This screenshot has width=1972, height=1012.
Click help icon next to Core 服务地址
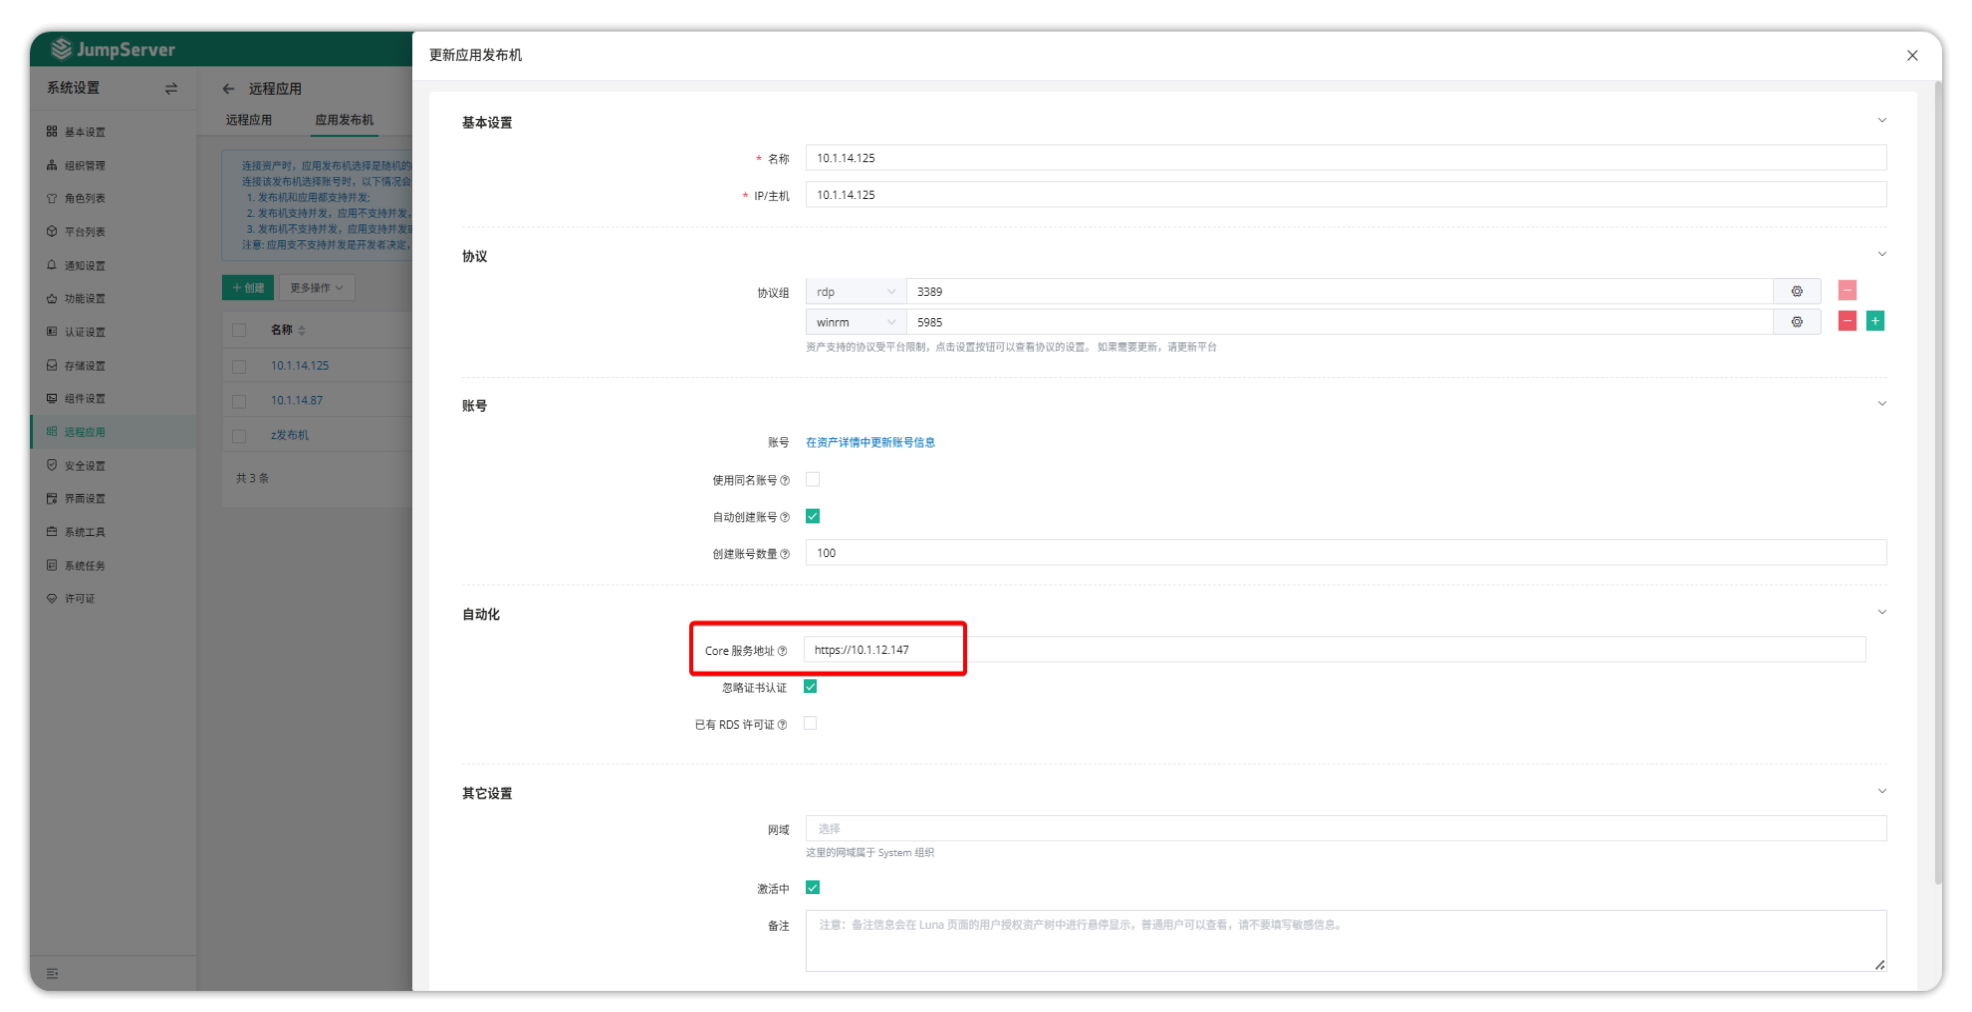point(782,651)
